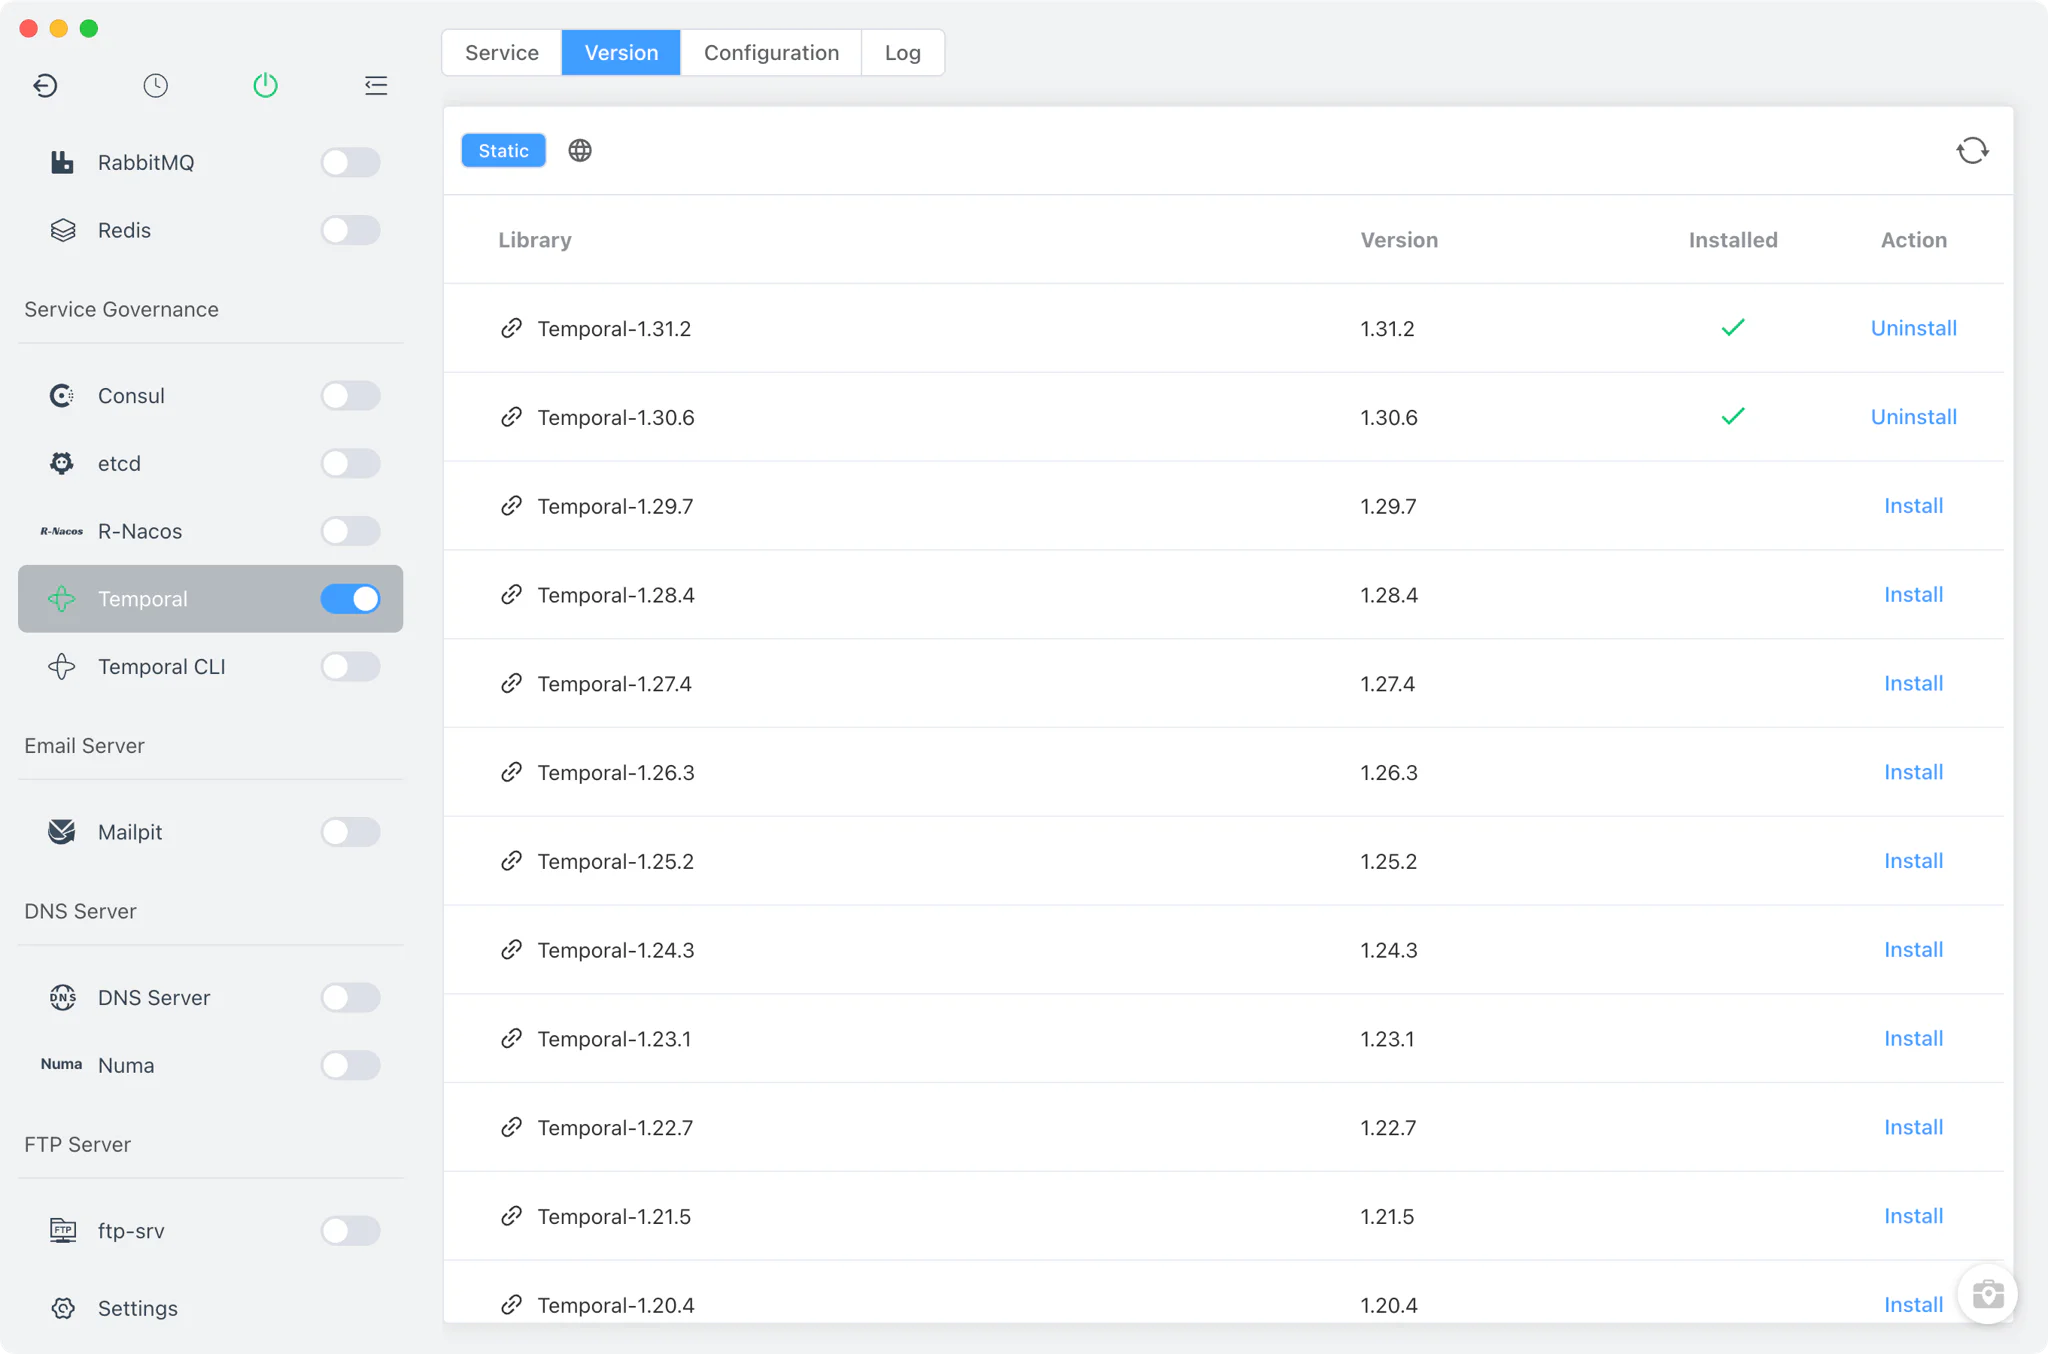Click the Consul icon

pyautogui.click(x=62, y=396)
